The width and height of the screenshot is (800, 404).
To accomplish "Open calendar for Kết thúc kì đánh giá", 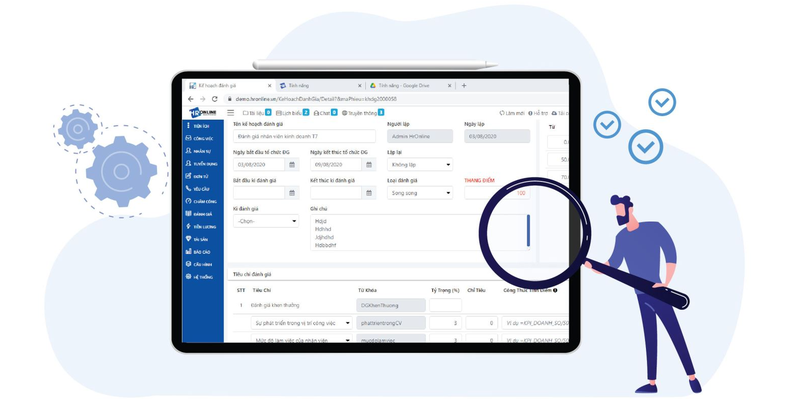I will (368, 193).
